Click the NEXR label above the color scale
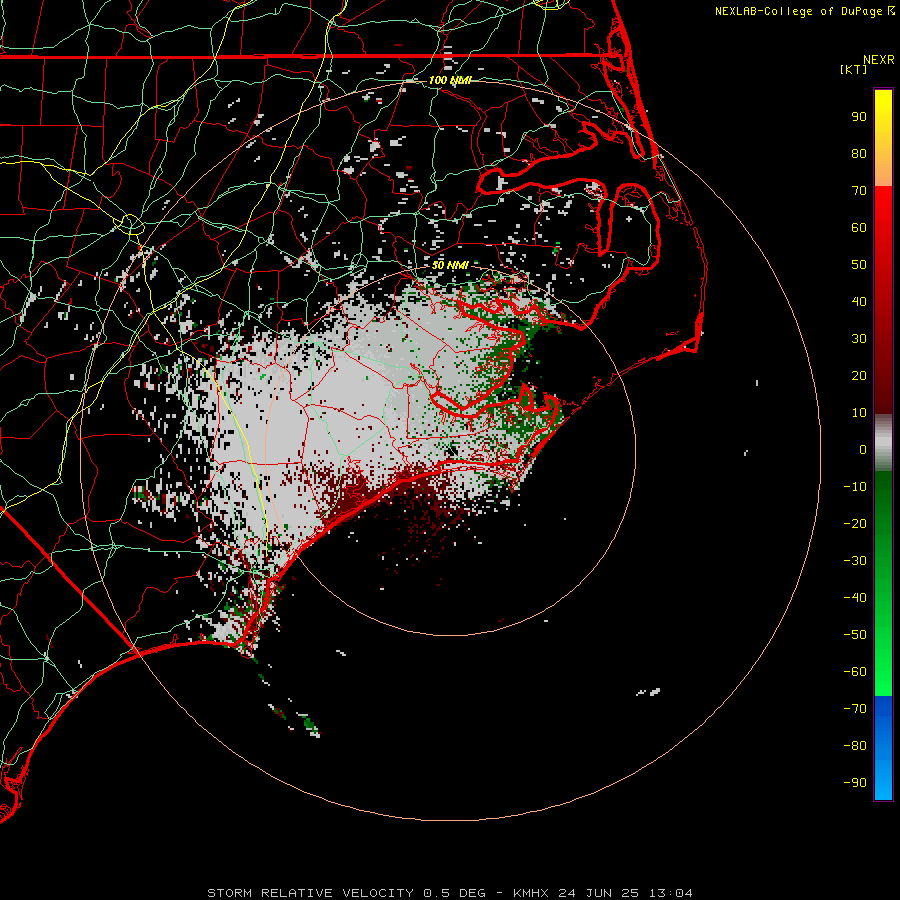 [x=879, y=60]
